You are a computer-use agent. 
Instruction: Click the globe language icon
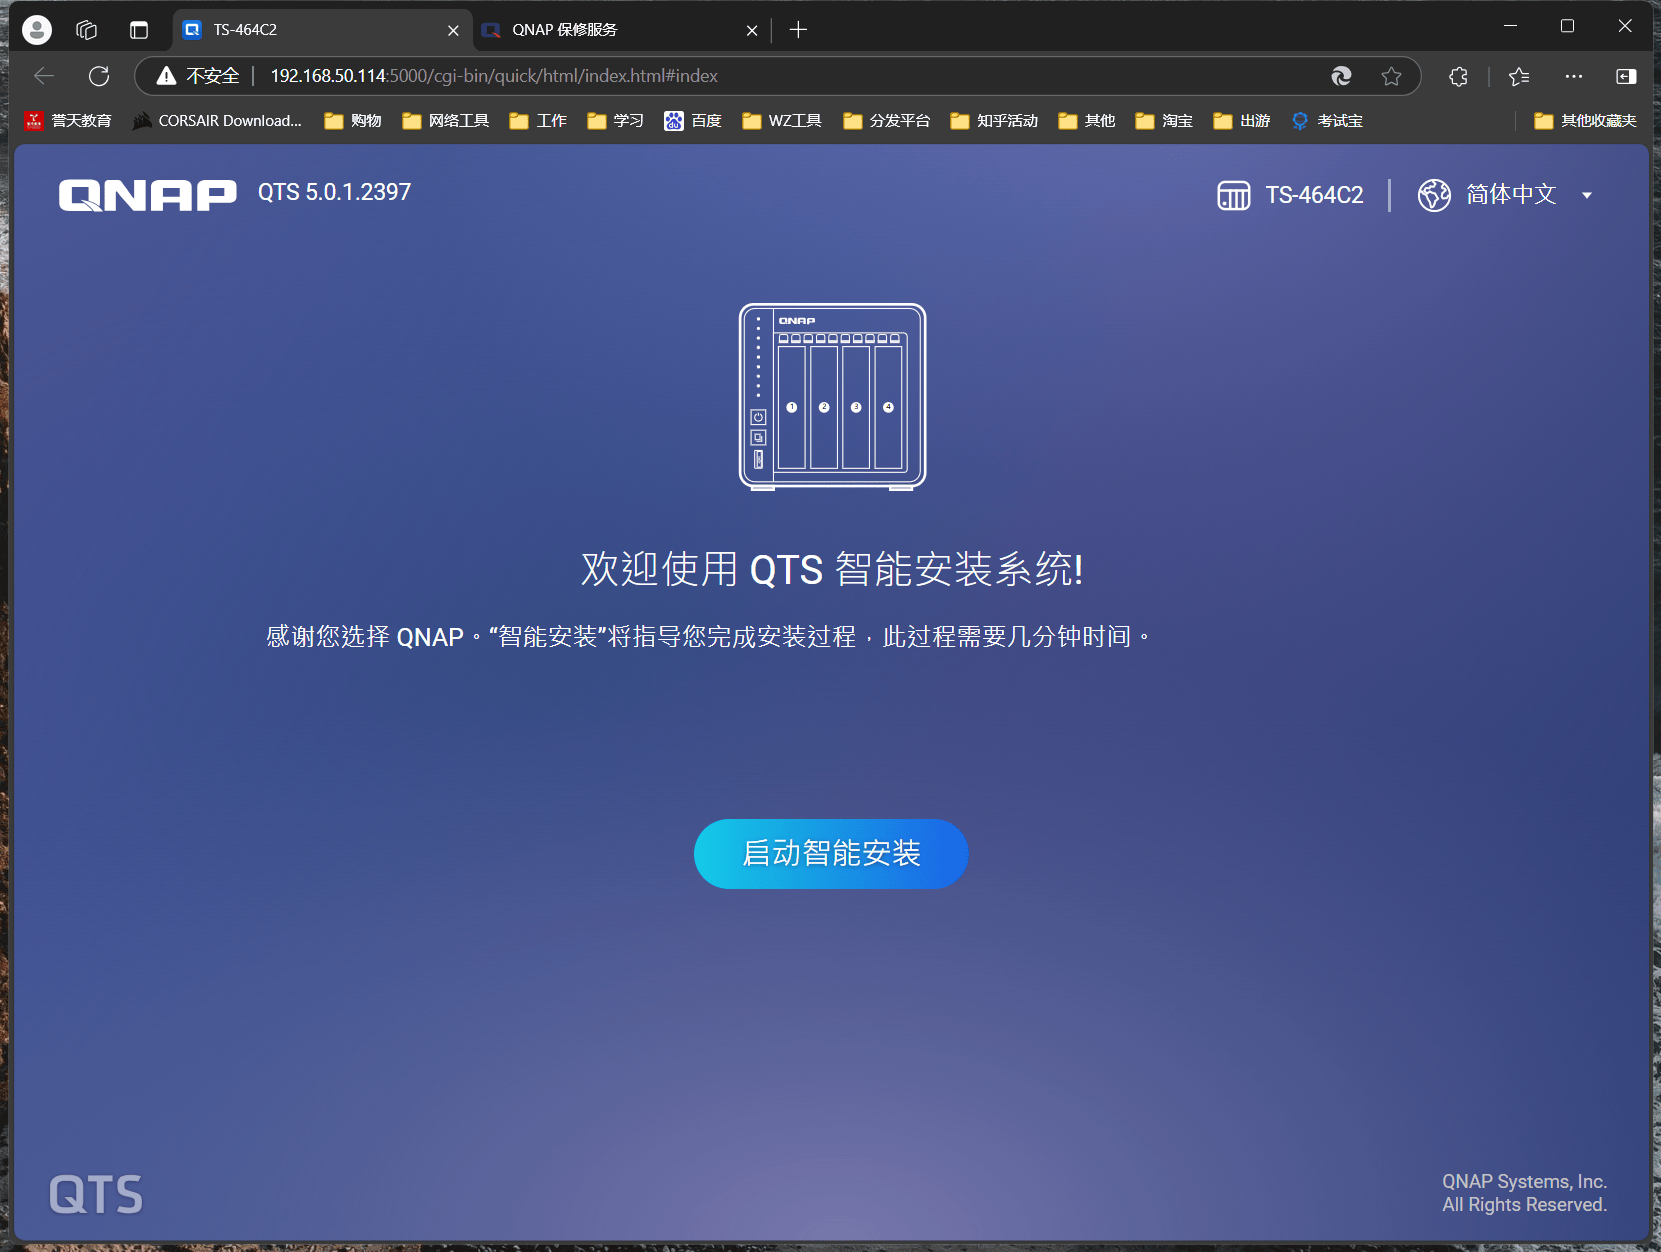(1434, 195)
